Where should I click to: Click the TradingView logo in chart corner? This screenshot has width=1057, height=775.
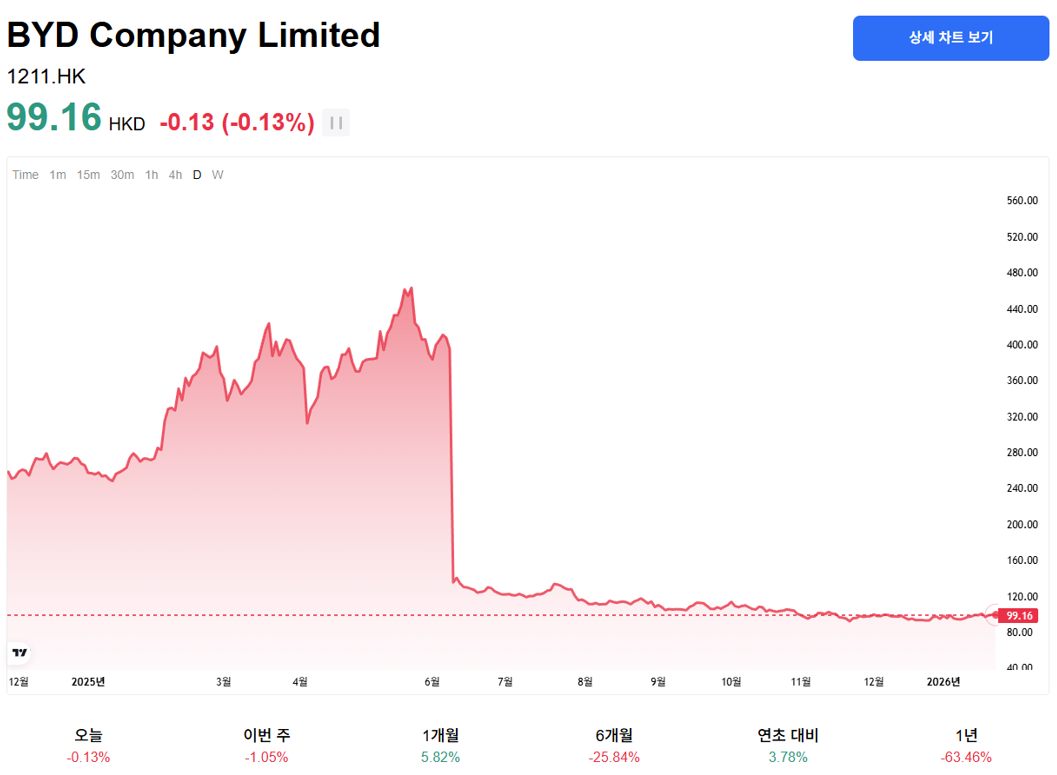tap(20, 652)
